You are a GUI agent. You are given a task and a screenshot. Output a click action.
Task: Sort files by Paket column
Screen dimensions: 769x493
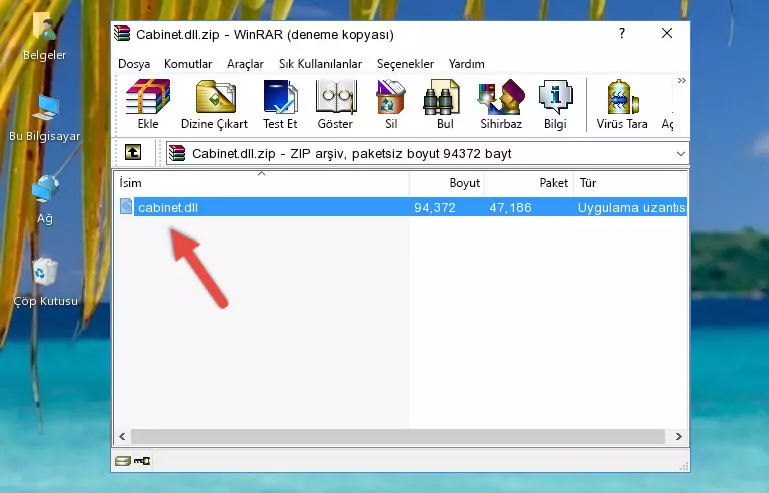click(x=529, y=183)
